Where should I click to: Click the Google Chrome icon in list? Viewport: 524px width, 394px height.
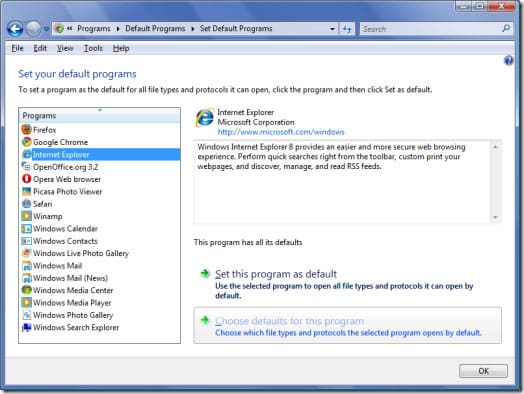pyautogui.click(x=26, y=142)
